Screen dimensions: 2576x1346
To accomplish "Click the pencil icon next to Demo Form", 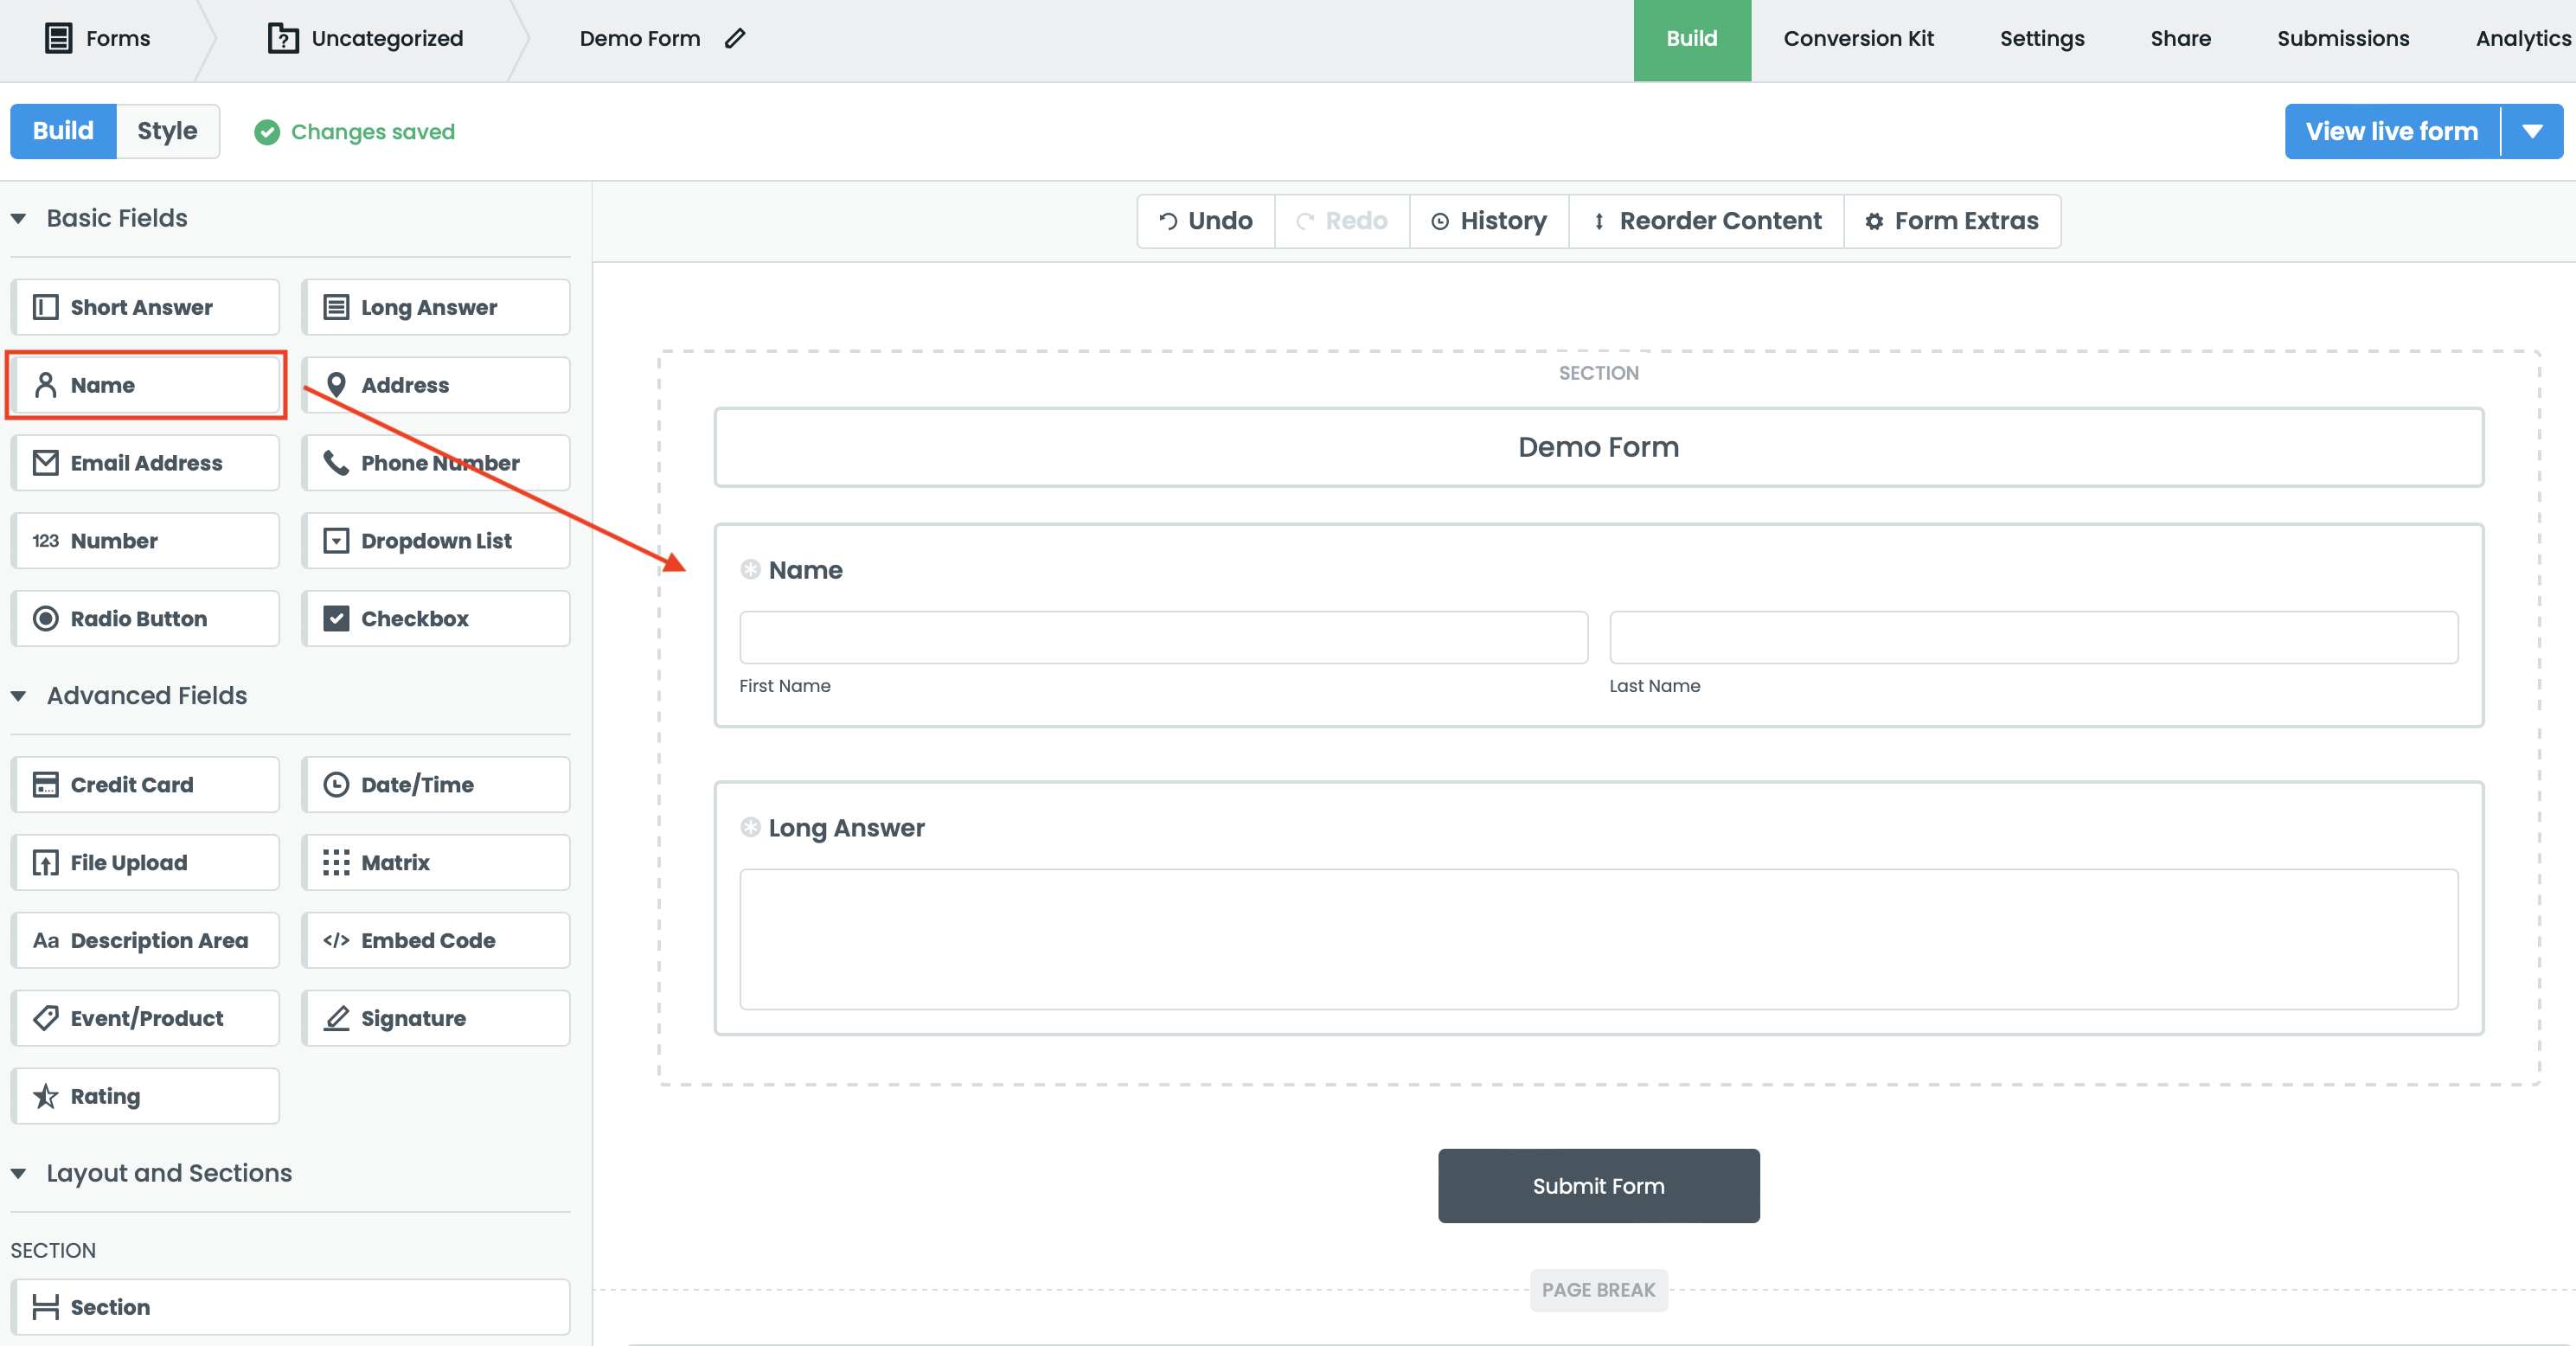I will [x=735, y=38].
